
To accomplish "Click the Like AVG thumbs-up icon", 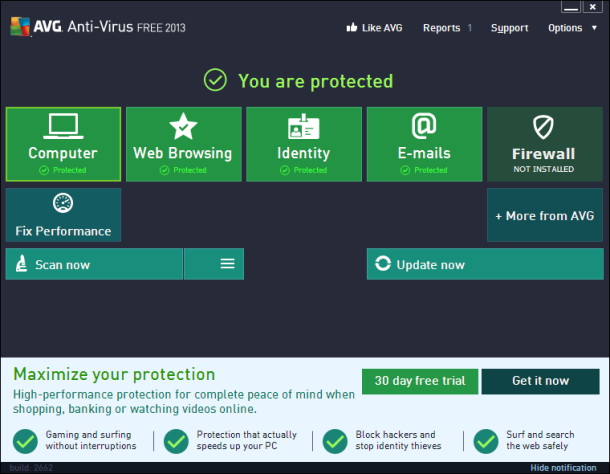I will (352, 28).
